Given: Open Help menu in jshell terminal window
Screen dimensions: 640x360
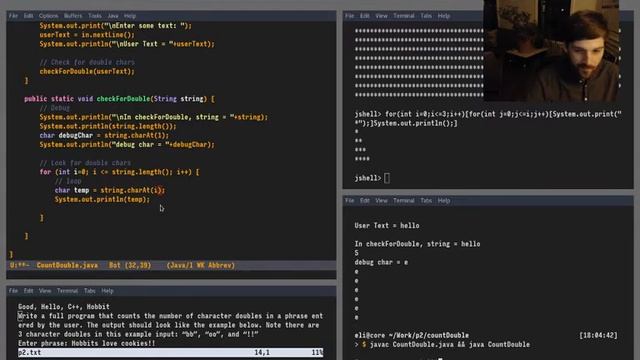Looking at the screenshot, I should (444, 16).
